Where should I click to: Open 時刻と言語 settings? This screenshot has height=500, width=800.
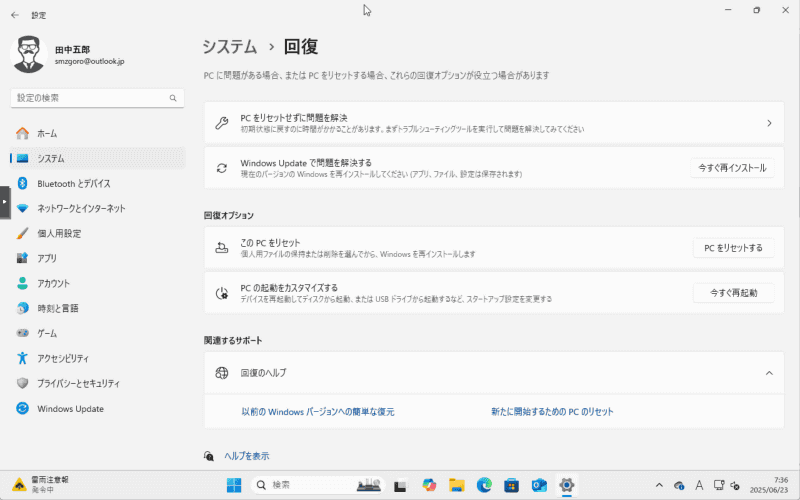(x=97, y=309)
